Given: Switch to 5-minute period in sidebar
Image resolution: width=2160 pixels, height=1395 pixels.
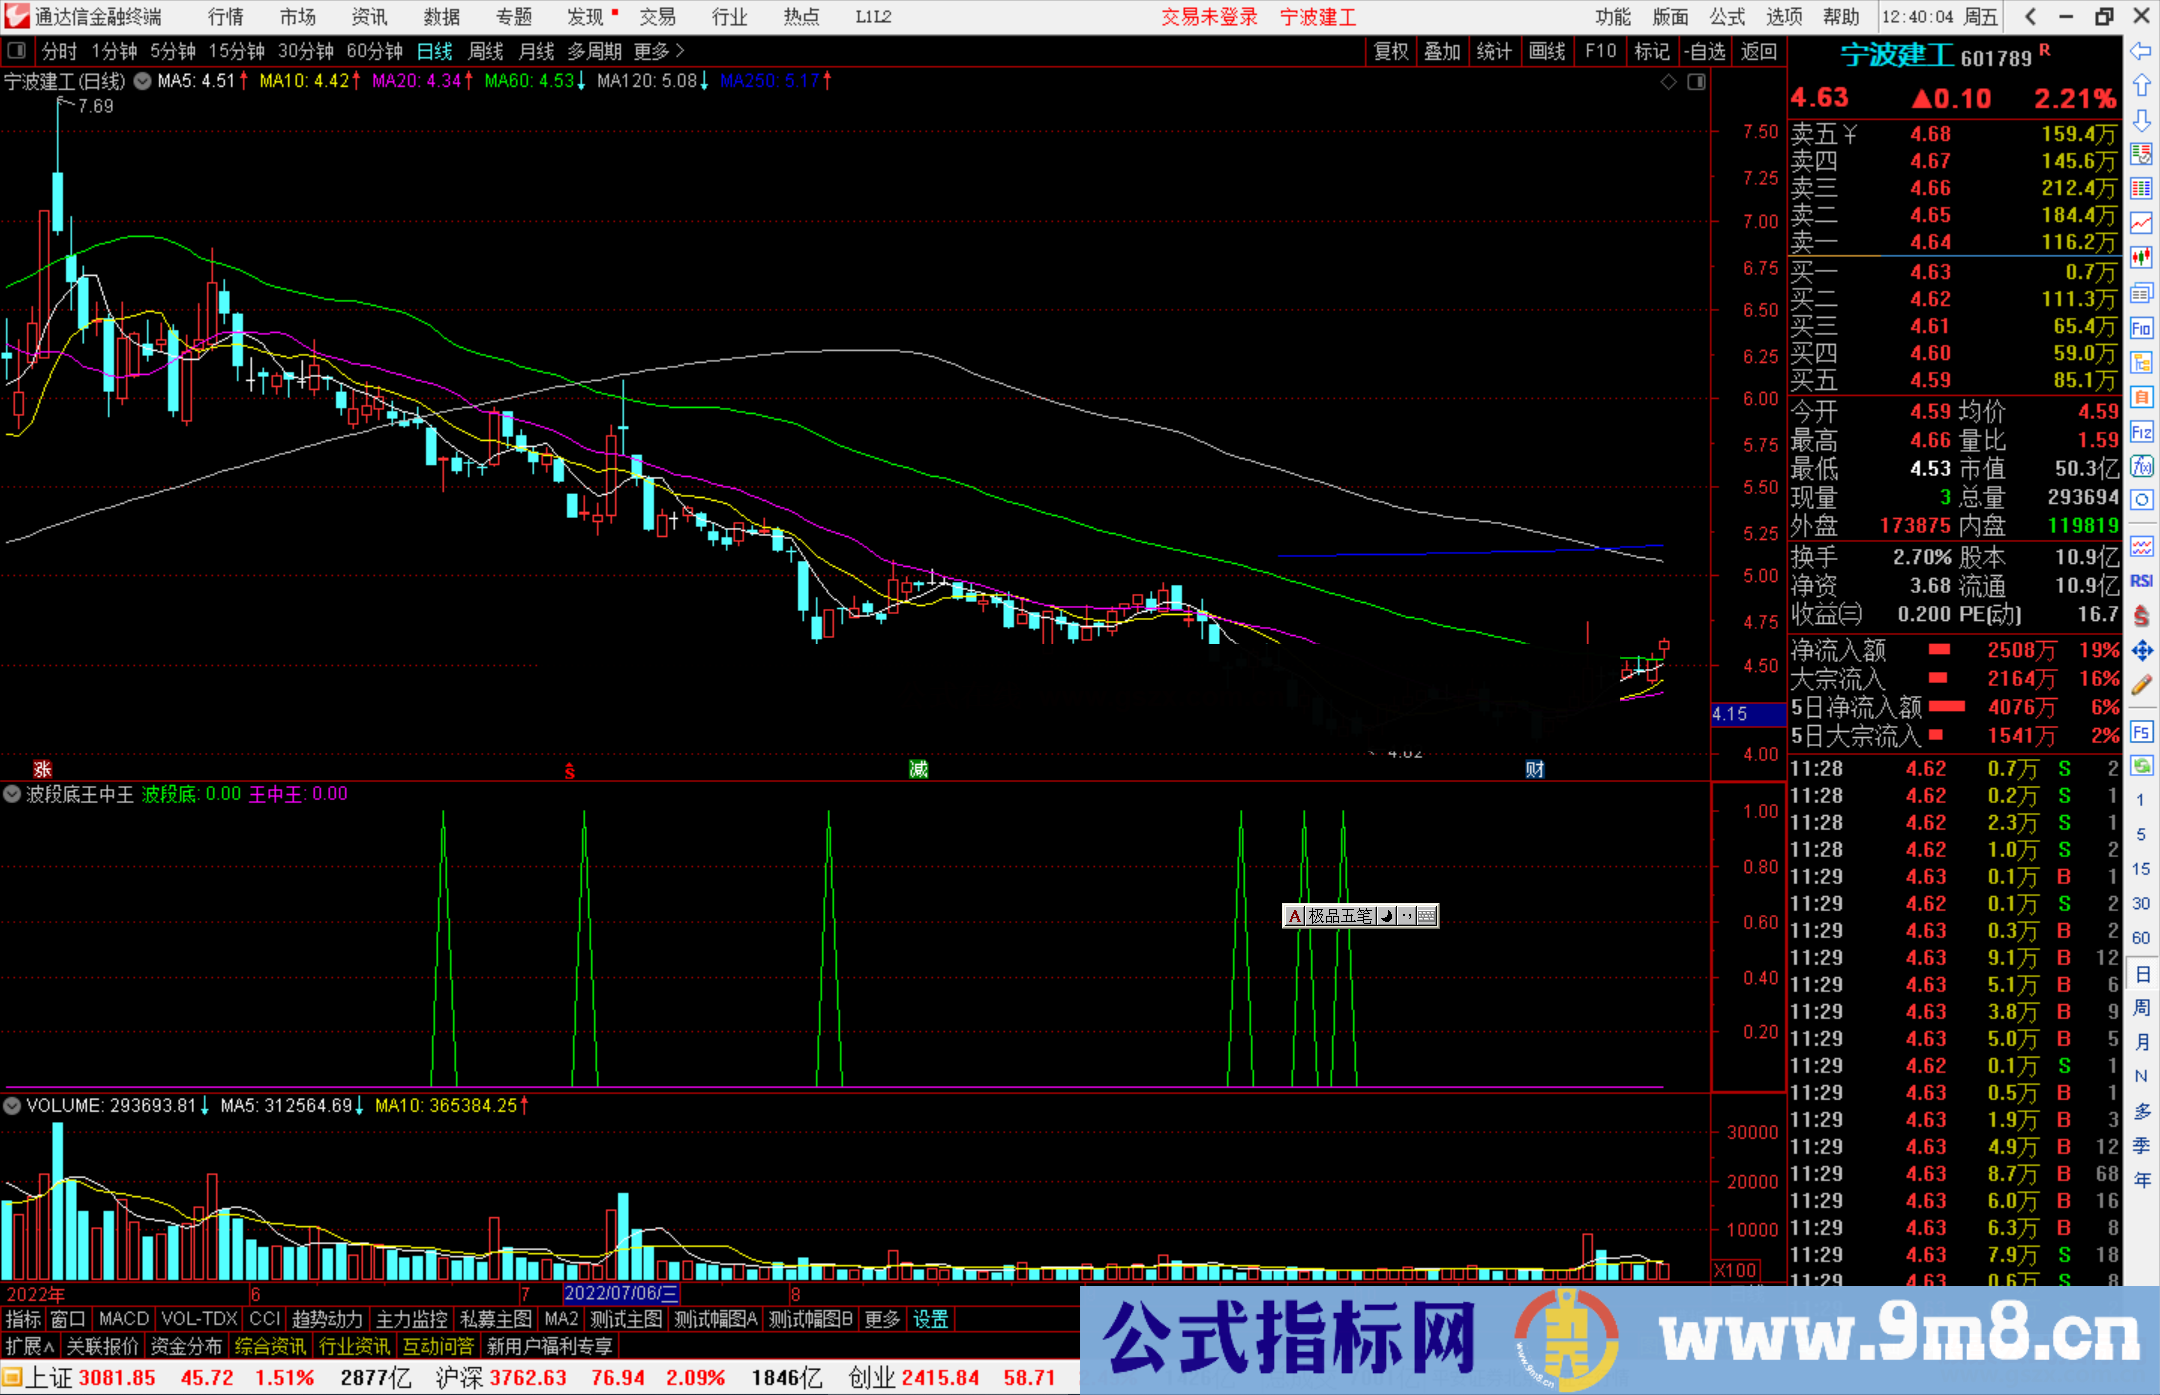Looking at the screenshot, I should pos(2141,834).
